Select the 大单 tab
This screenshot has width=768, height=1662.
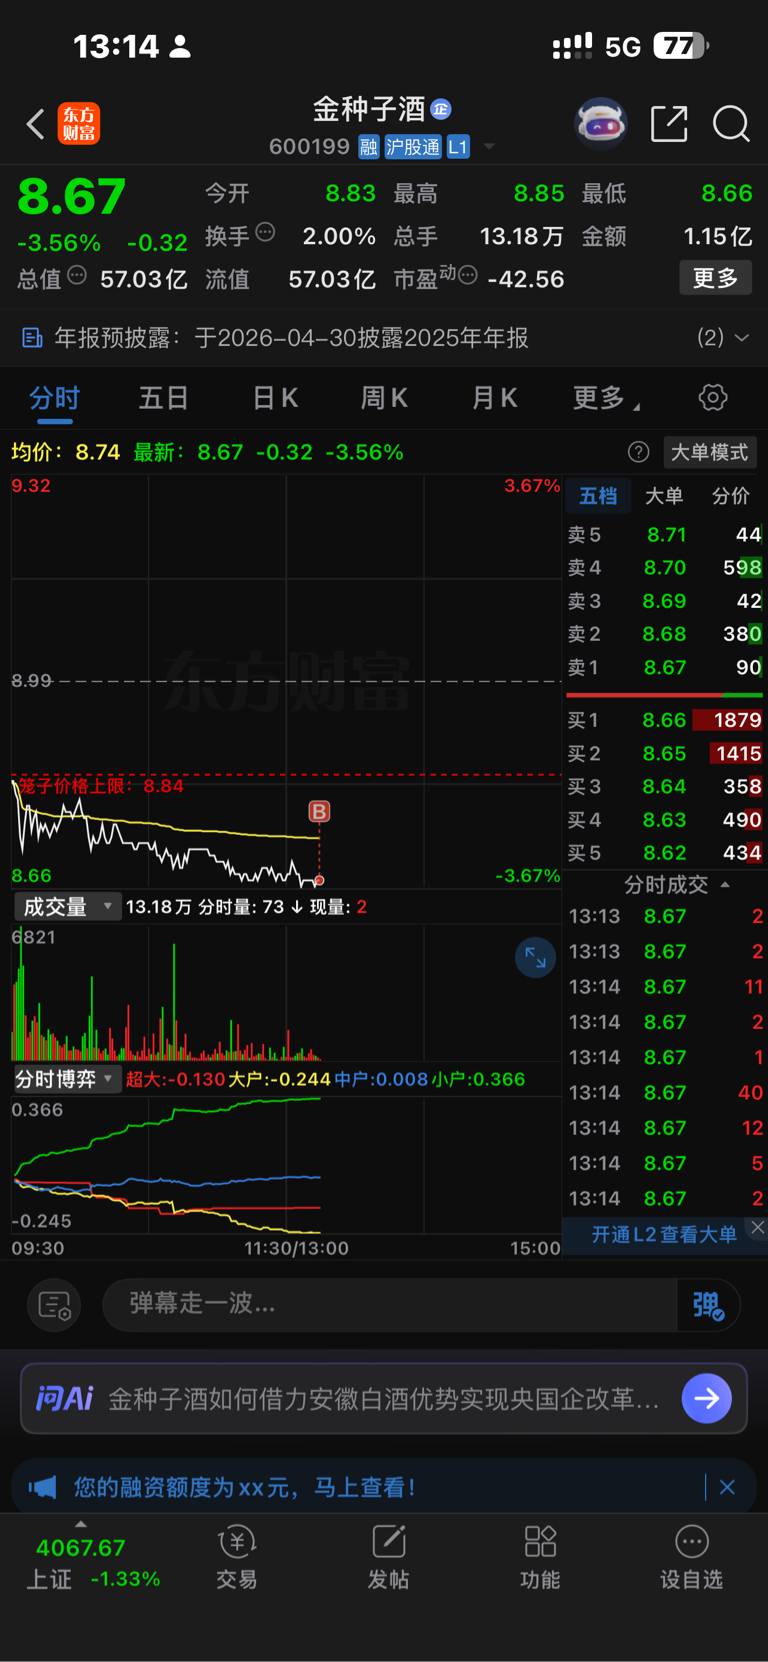click(x=664, y=496)
